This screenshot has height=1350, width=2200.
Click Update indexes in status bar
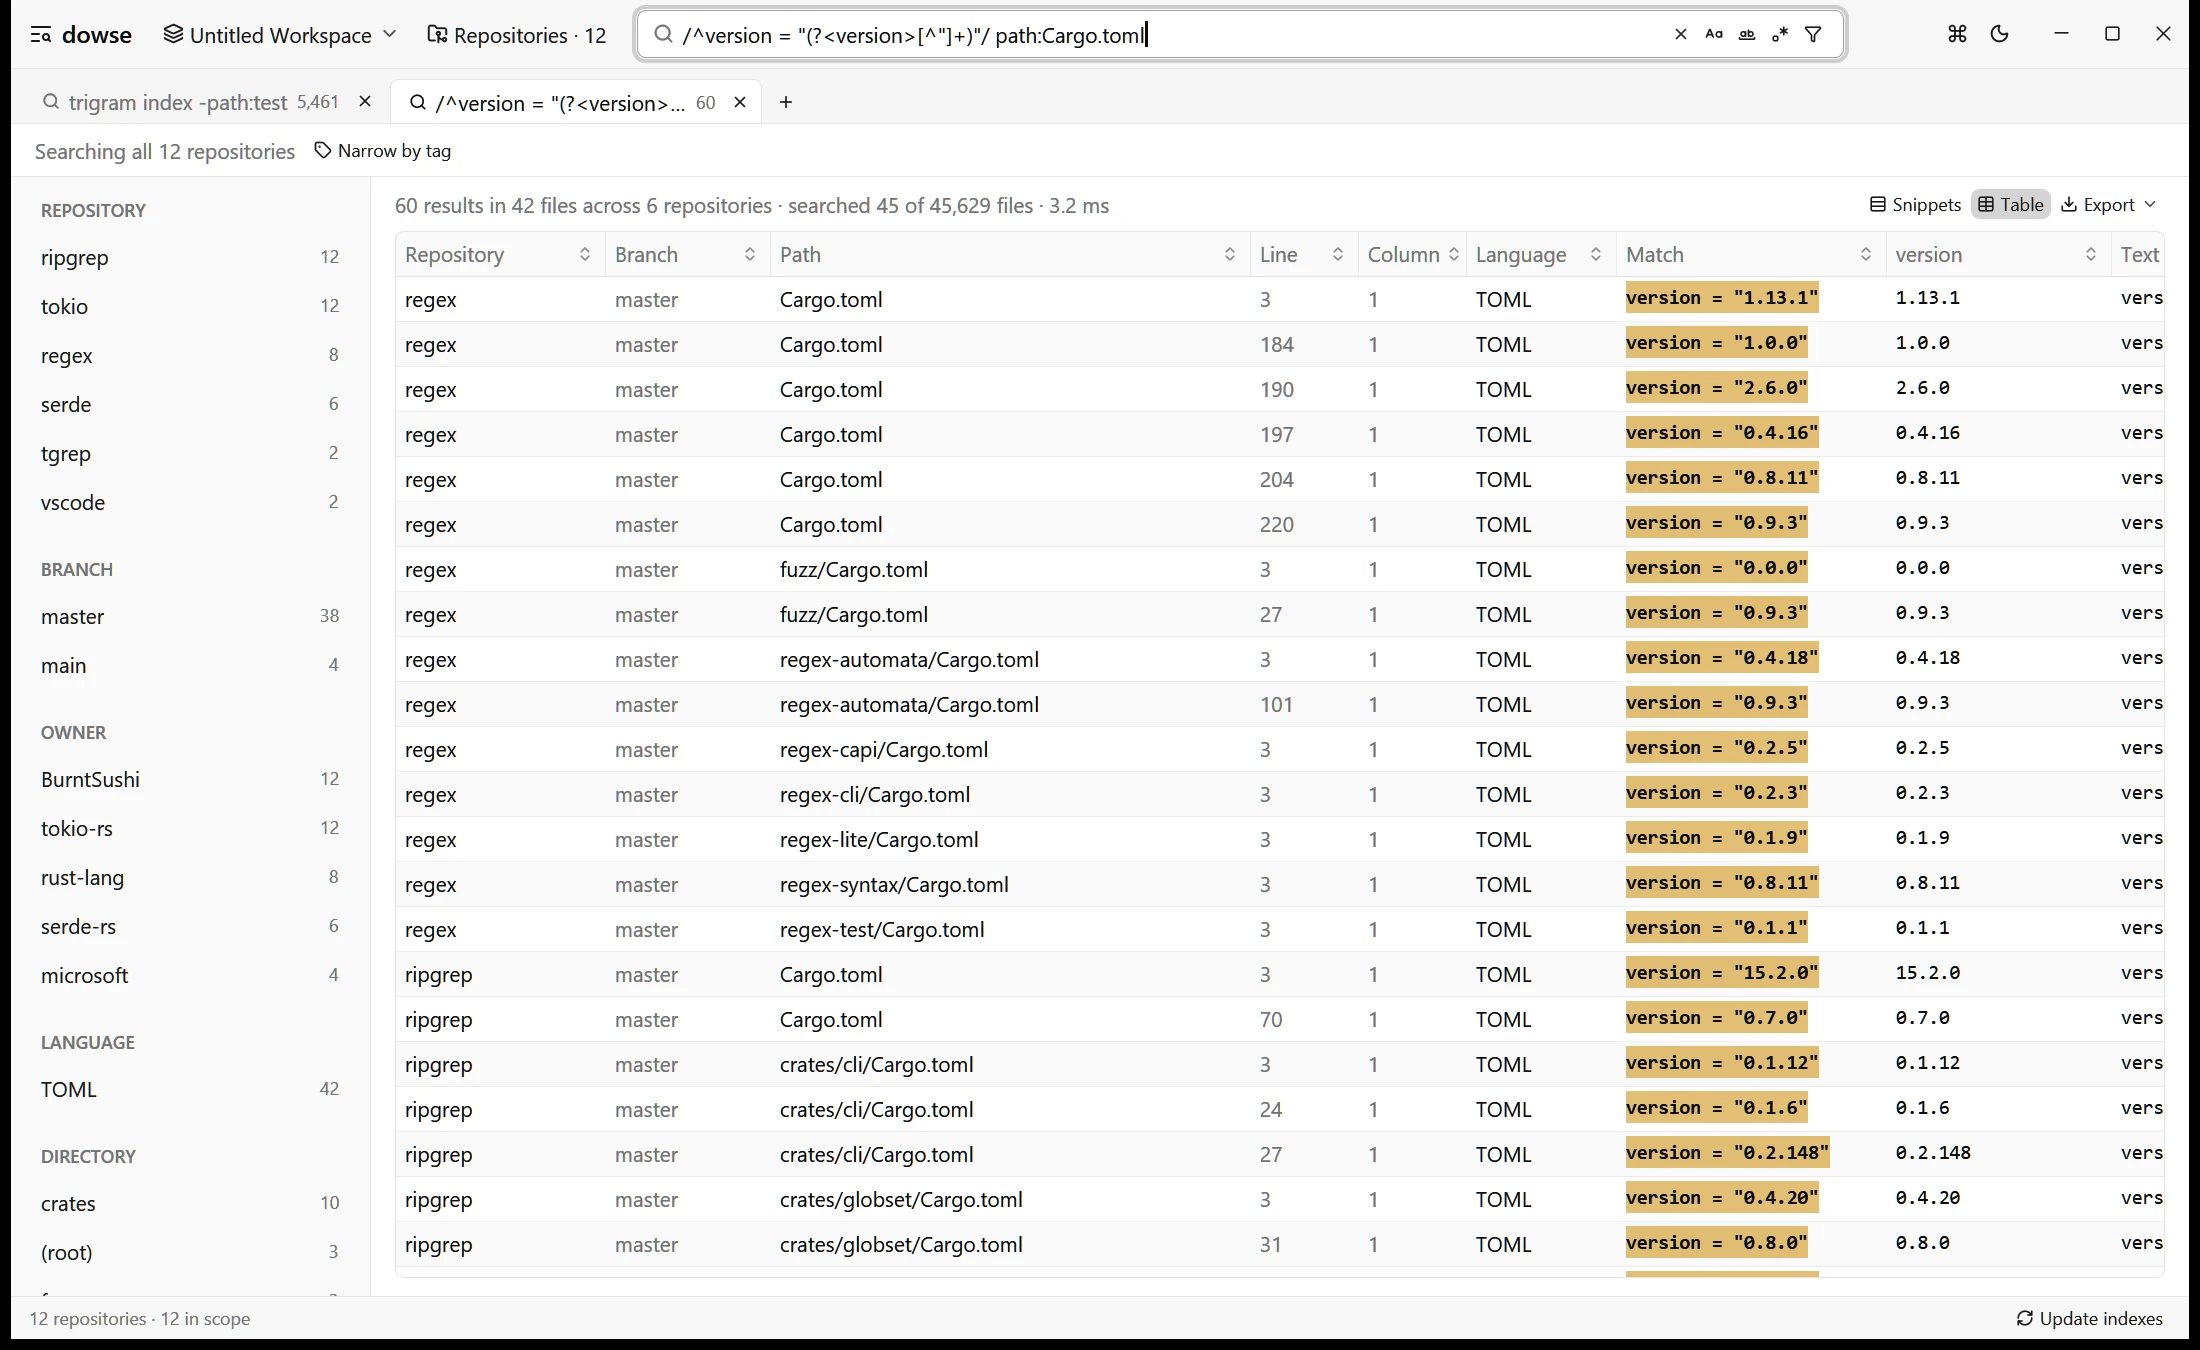point(2090,1319)
